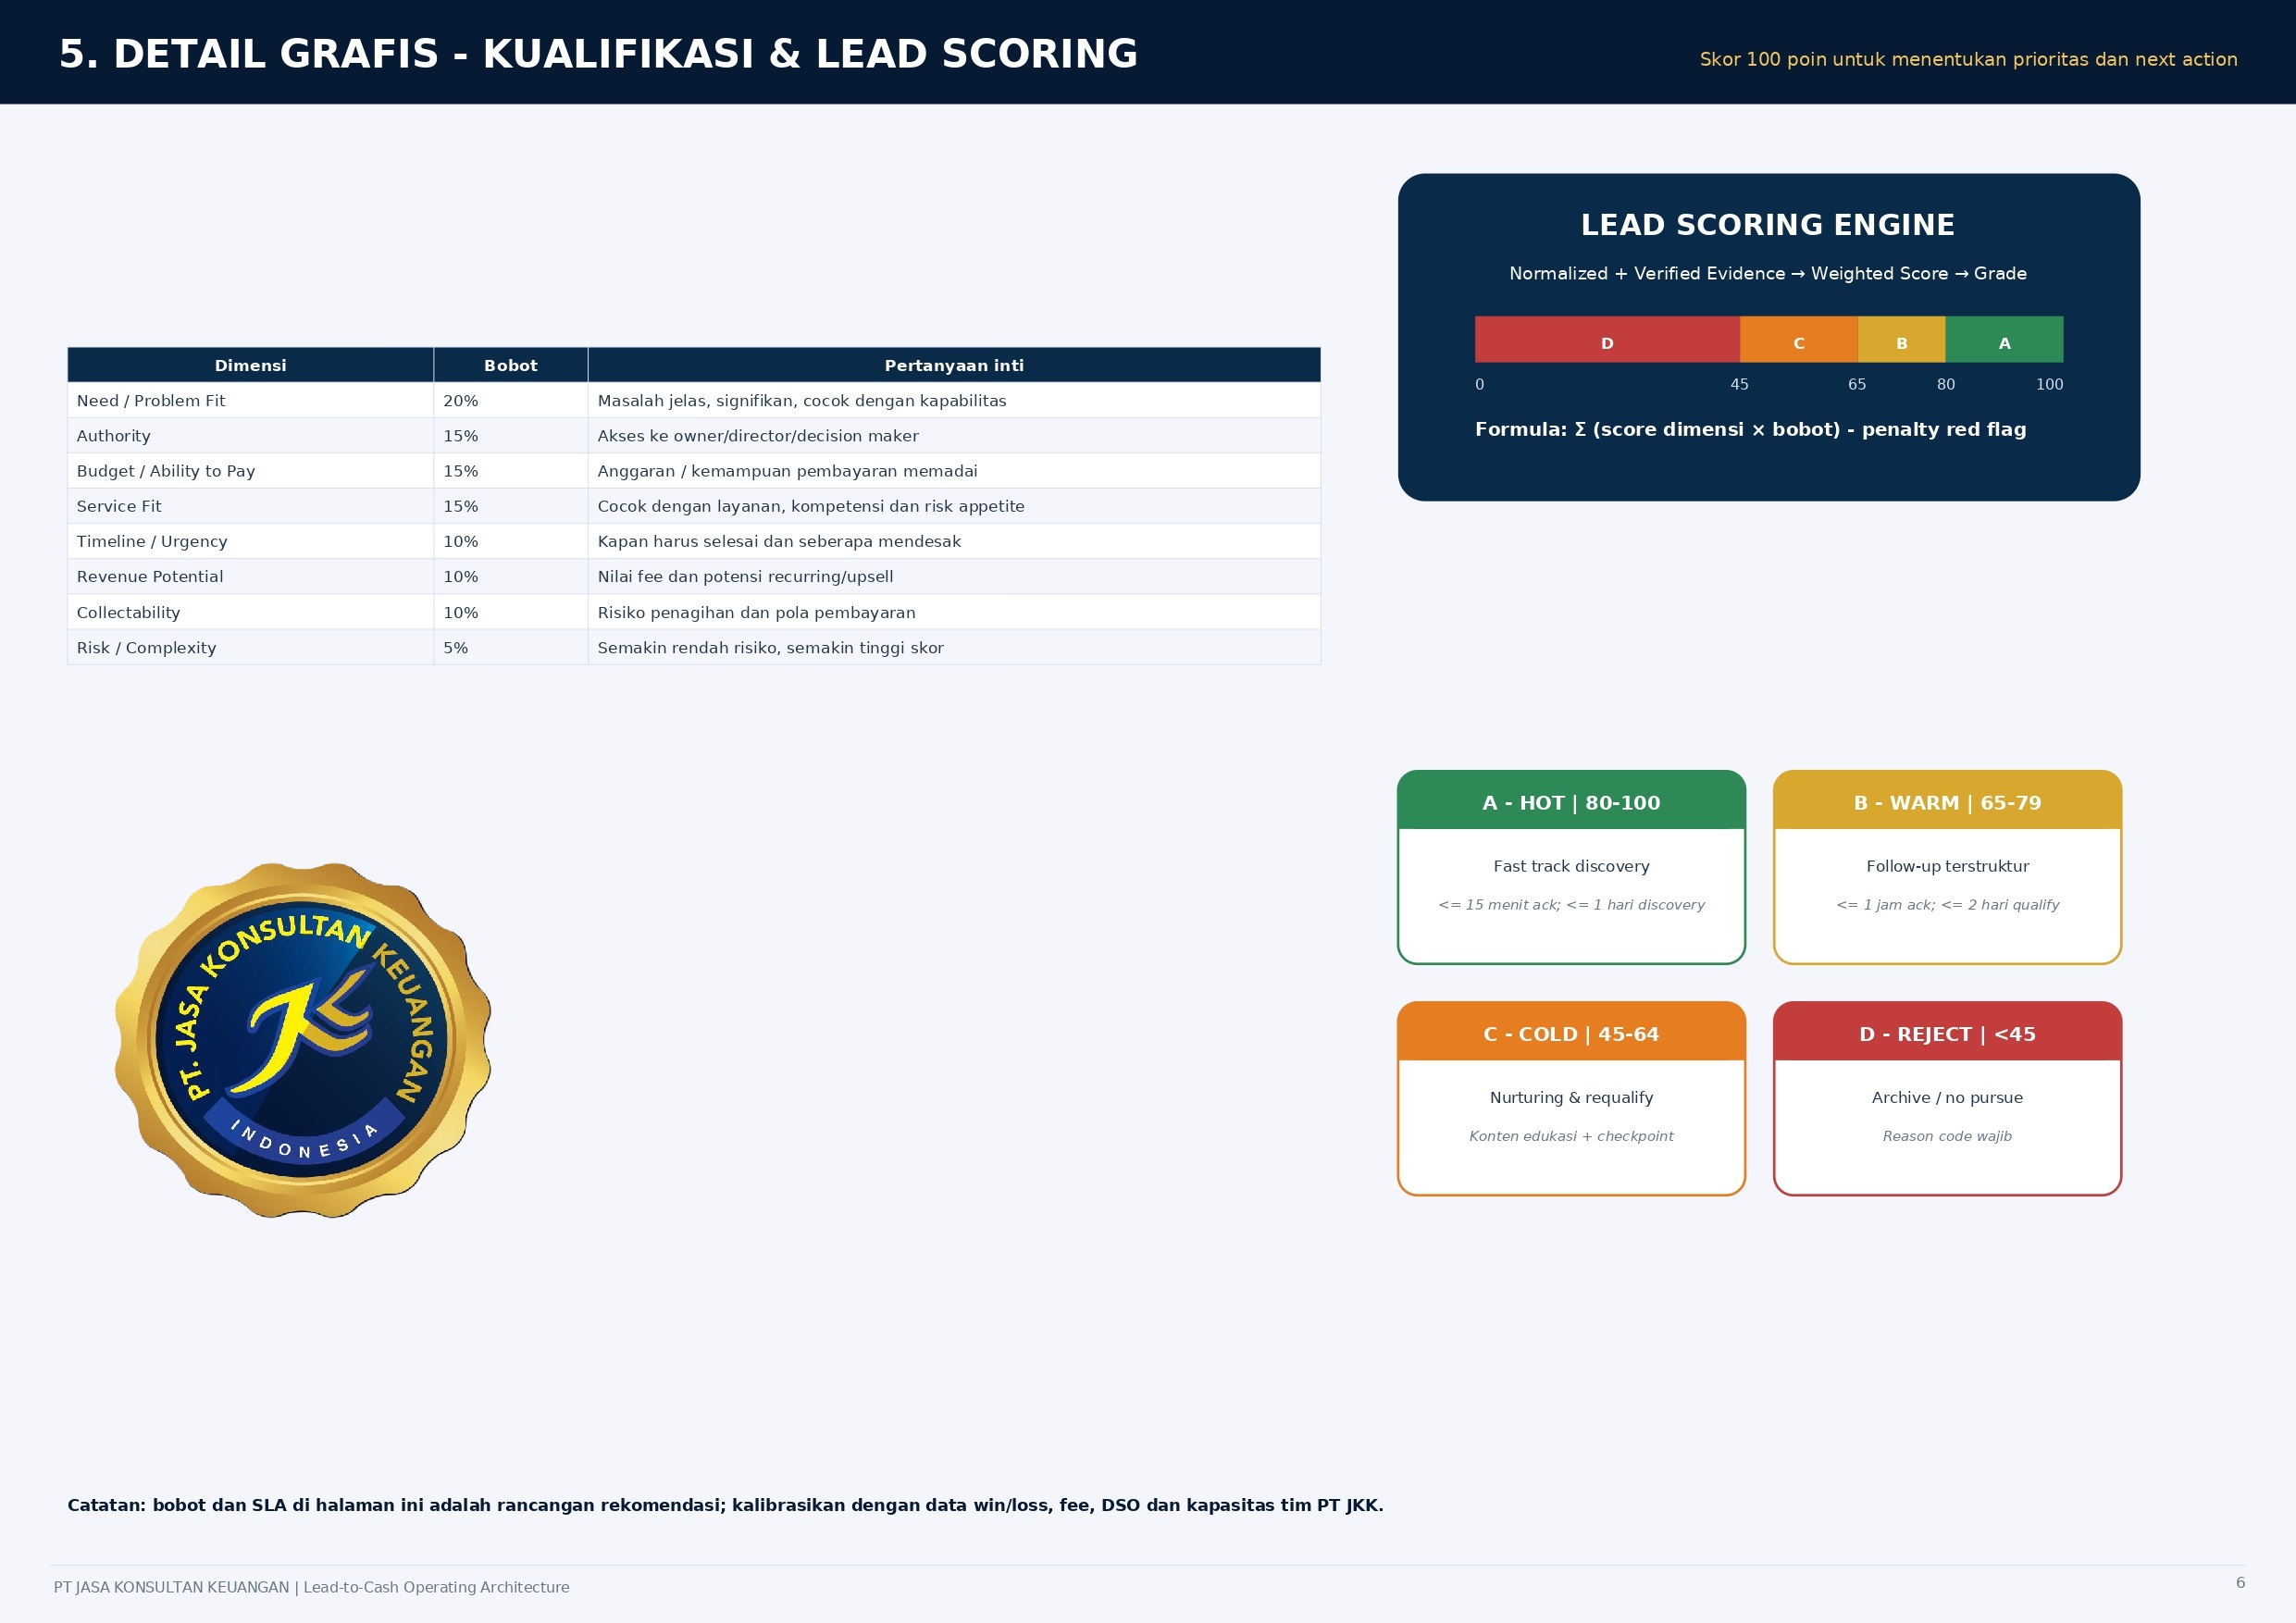Screen dimensions: 2296x1623
Task: Click the Pertanyaan inti column header
Action: click(x=954, y=365)
